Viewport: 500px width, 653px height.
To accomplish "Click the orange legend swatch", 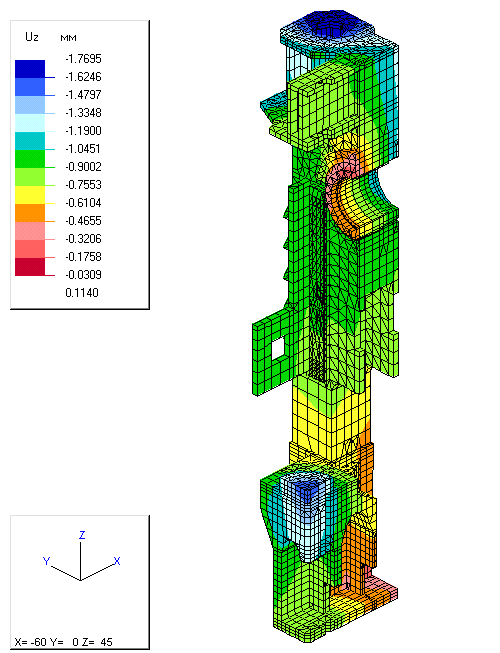I will 30,213.
